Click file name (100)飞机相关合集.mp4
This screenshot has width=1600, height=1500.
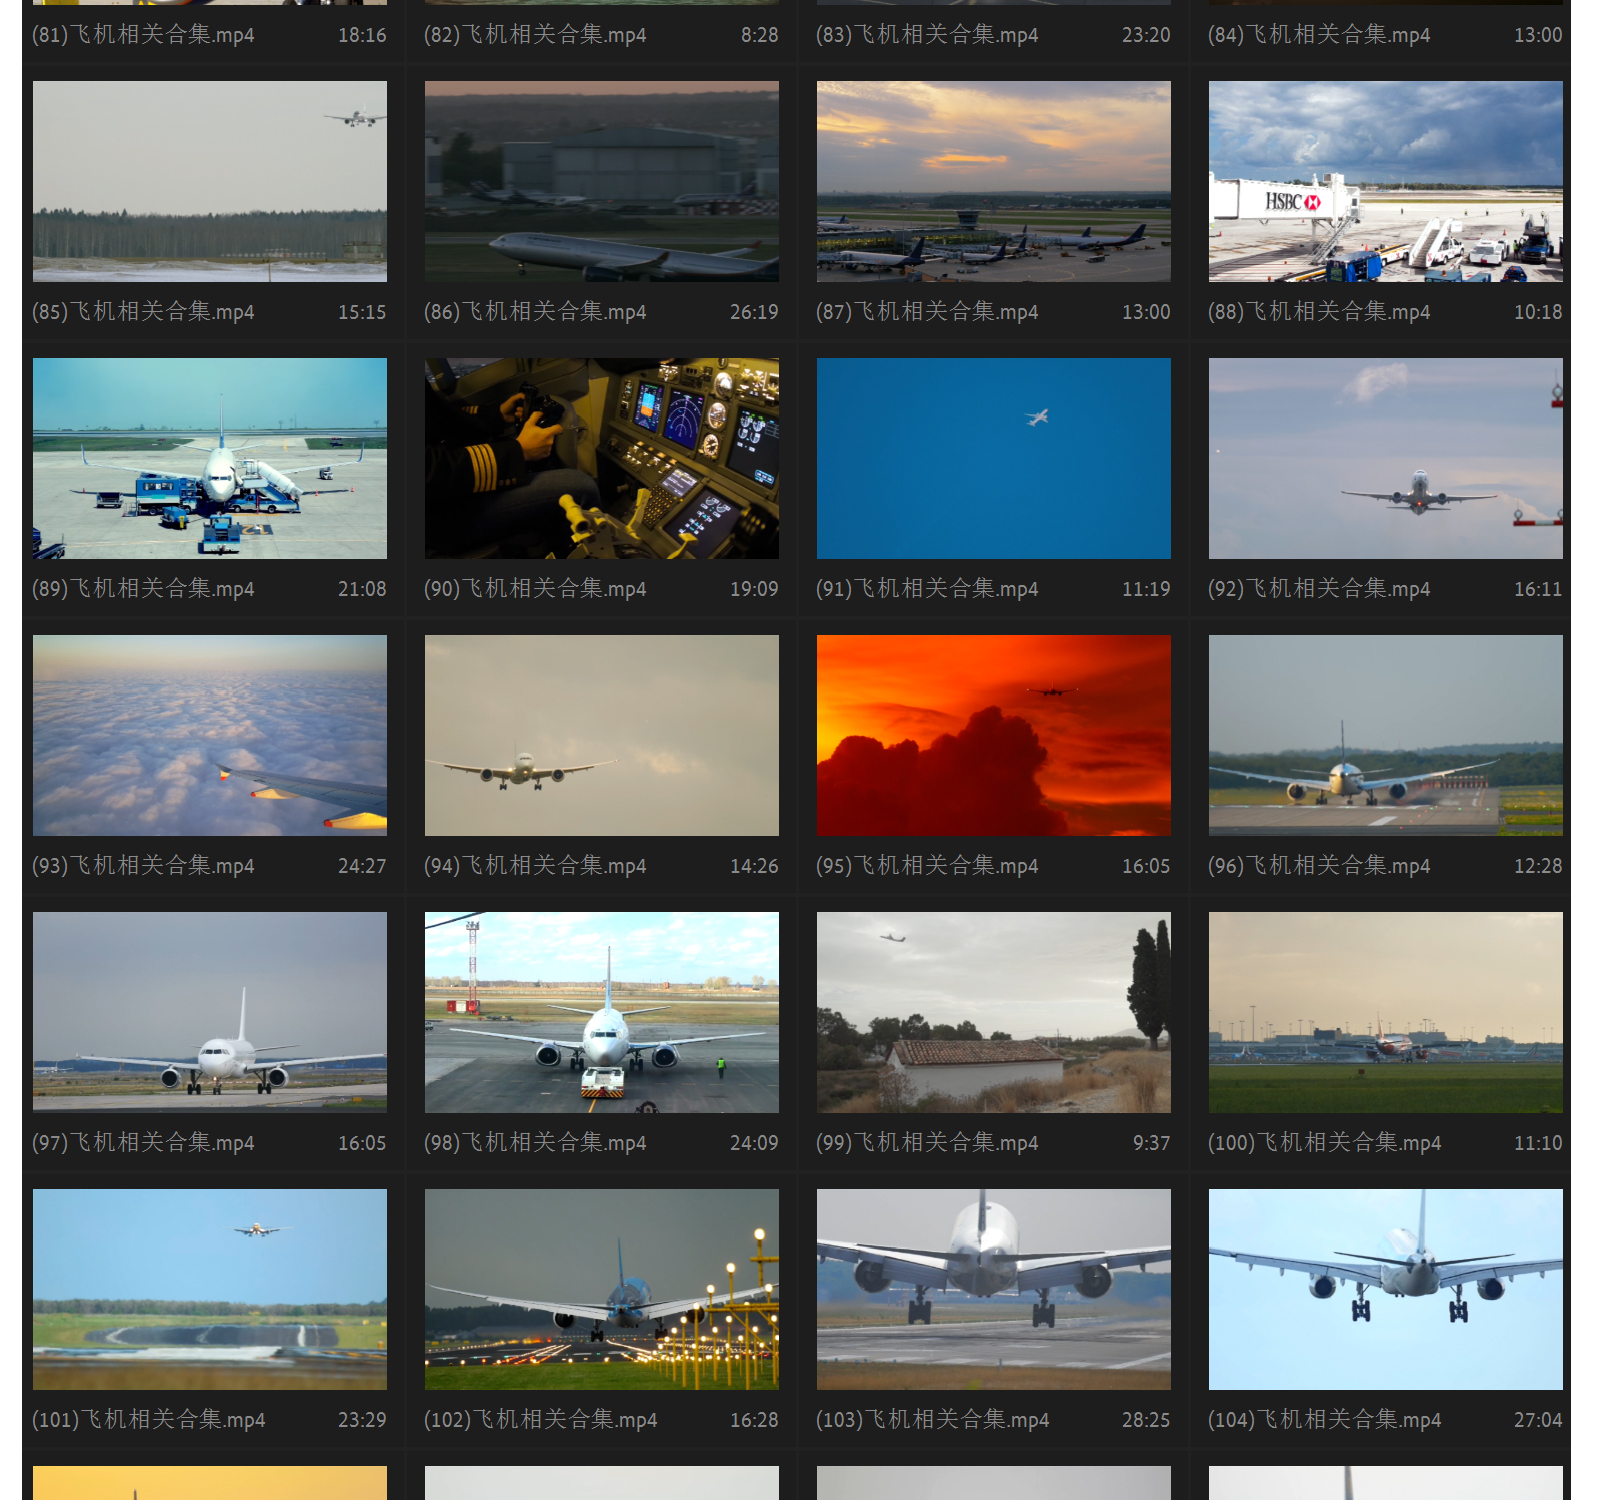pyautogui.click(x=1325, y=1143)
